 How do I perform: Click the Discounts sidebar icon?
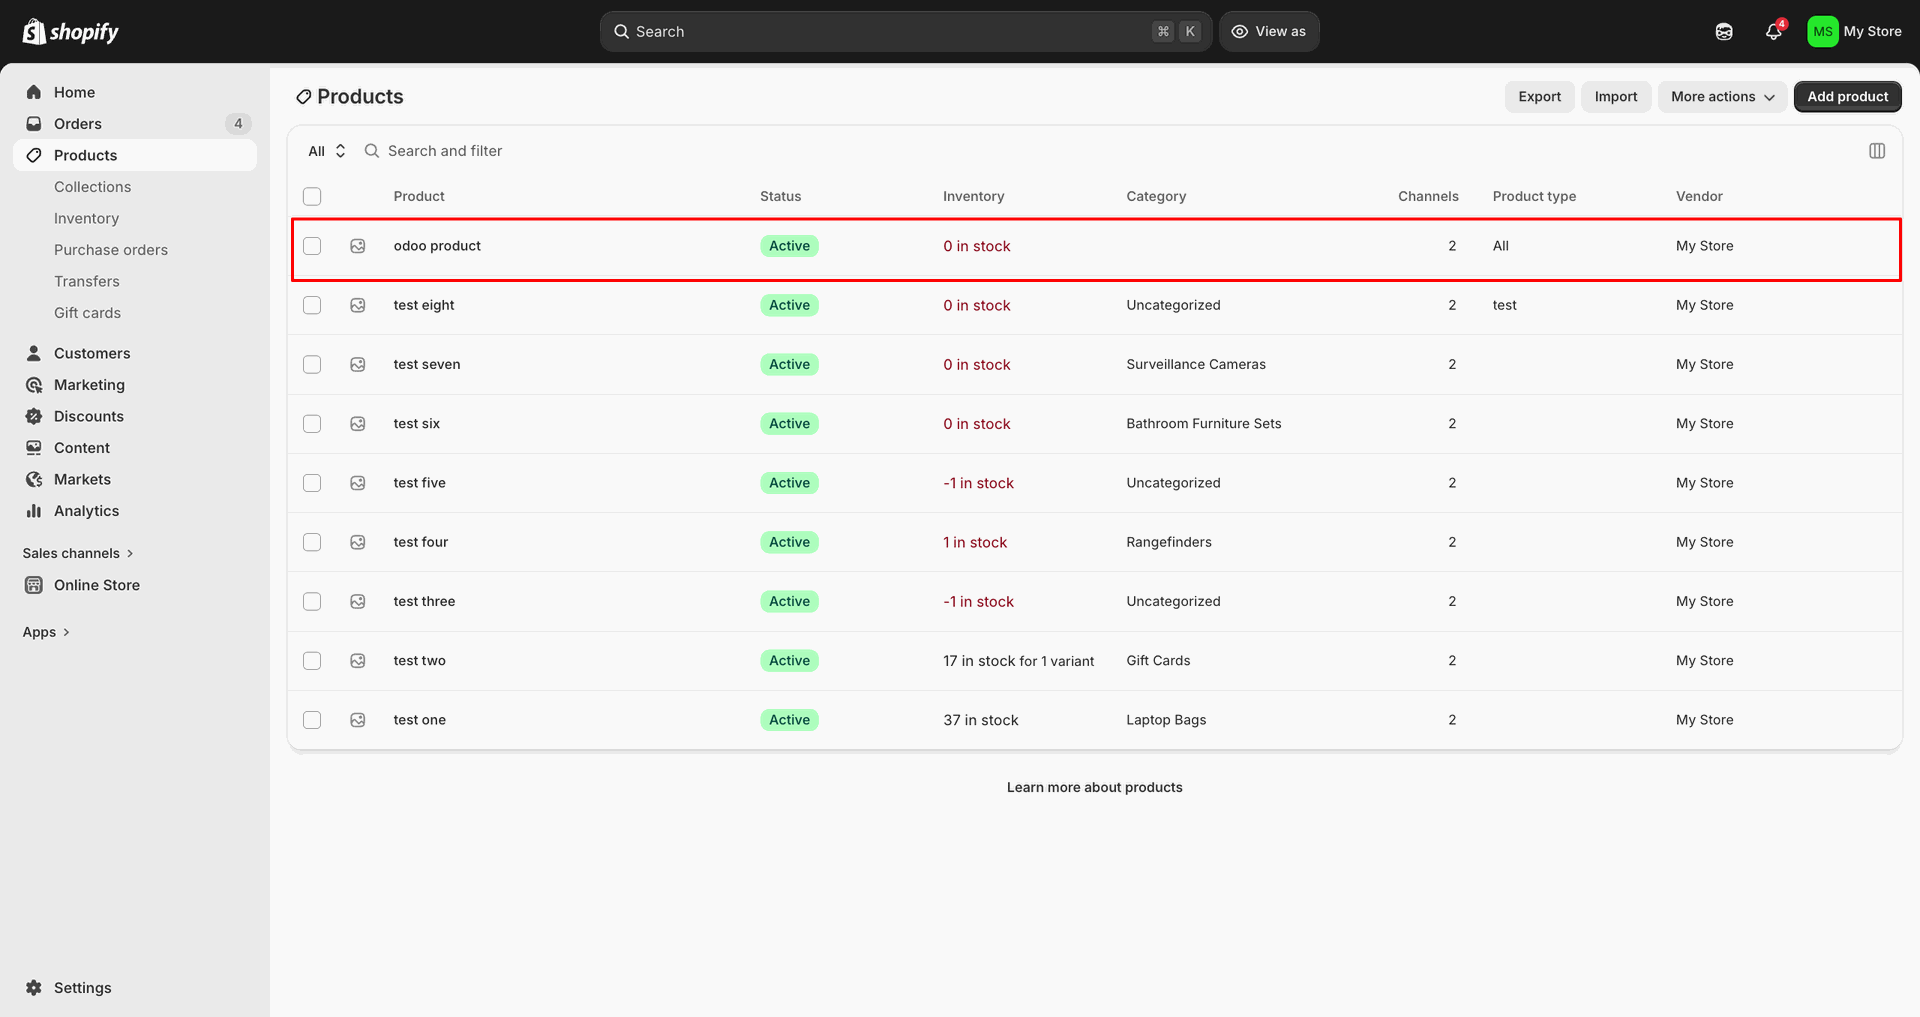pyautogui.click(x=34, y=416)
